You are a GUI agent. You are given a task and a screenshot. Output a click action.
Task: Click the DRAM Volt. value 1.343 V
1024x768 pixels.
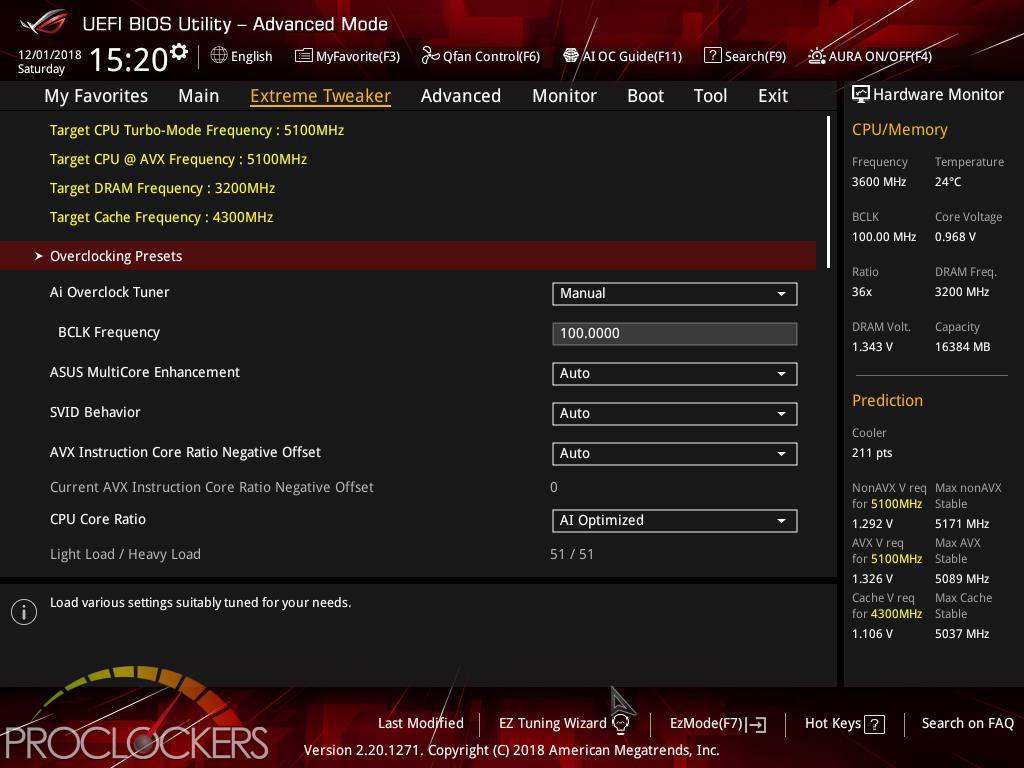pyautogui.click(x=872, y=347)
